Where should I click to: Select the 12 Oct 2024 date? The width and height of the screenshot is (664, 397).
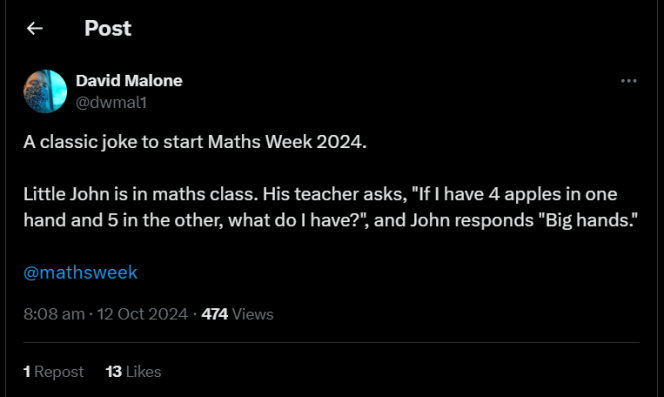click(142, 314)
